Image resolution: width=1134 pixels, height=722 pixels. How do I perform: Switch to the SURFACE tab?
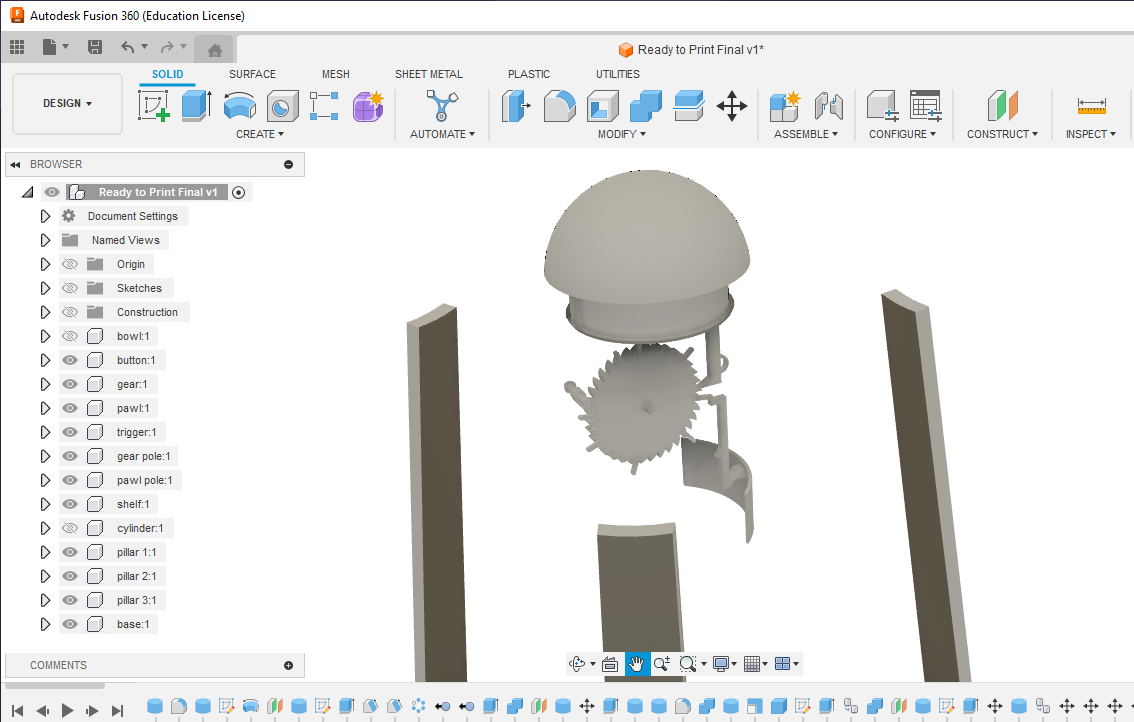[x=252, y=74]
